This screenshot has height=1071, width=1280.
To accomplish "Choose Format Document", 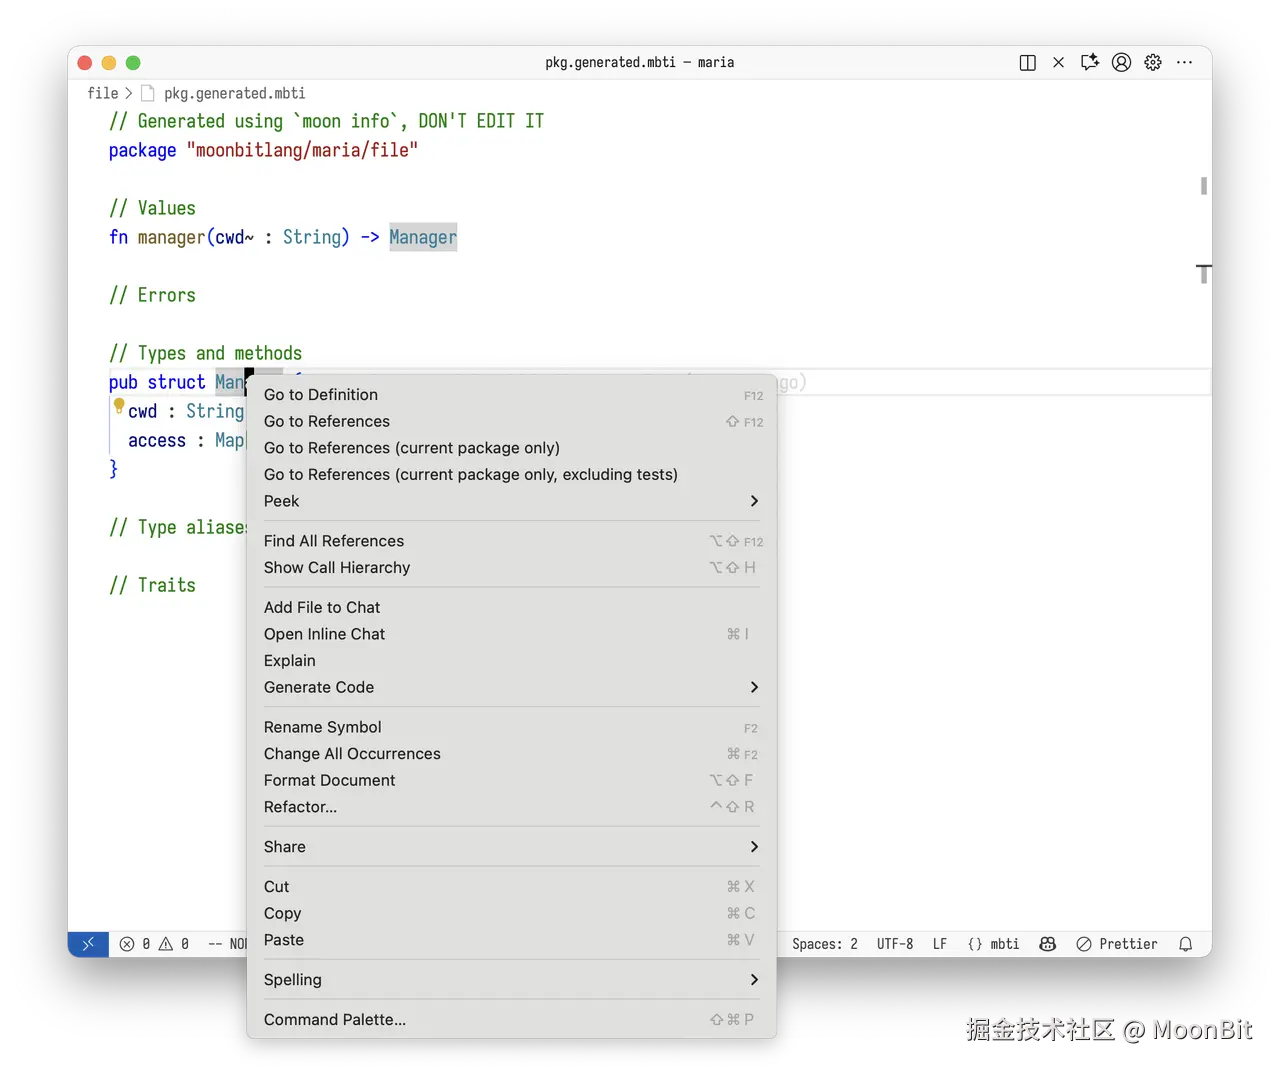I will [x=512, y=781].
